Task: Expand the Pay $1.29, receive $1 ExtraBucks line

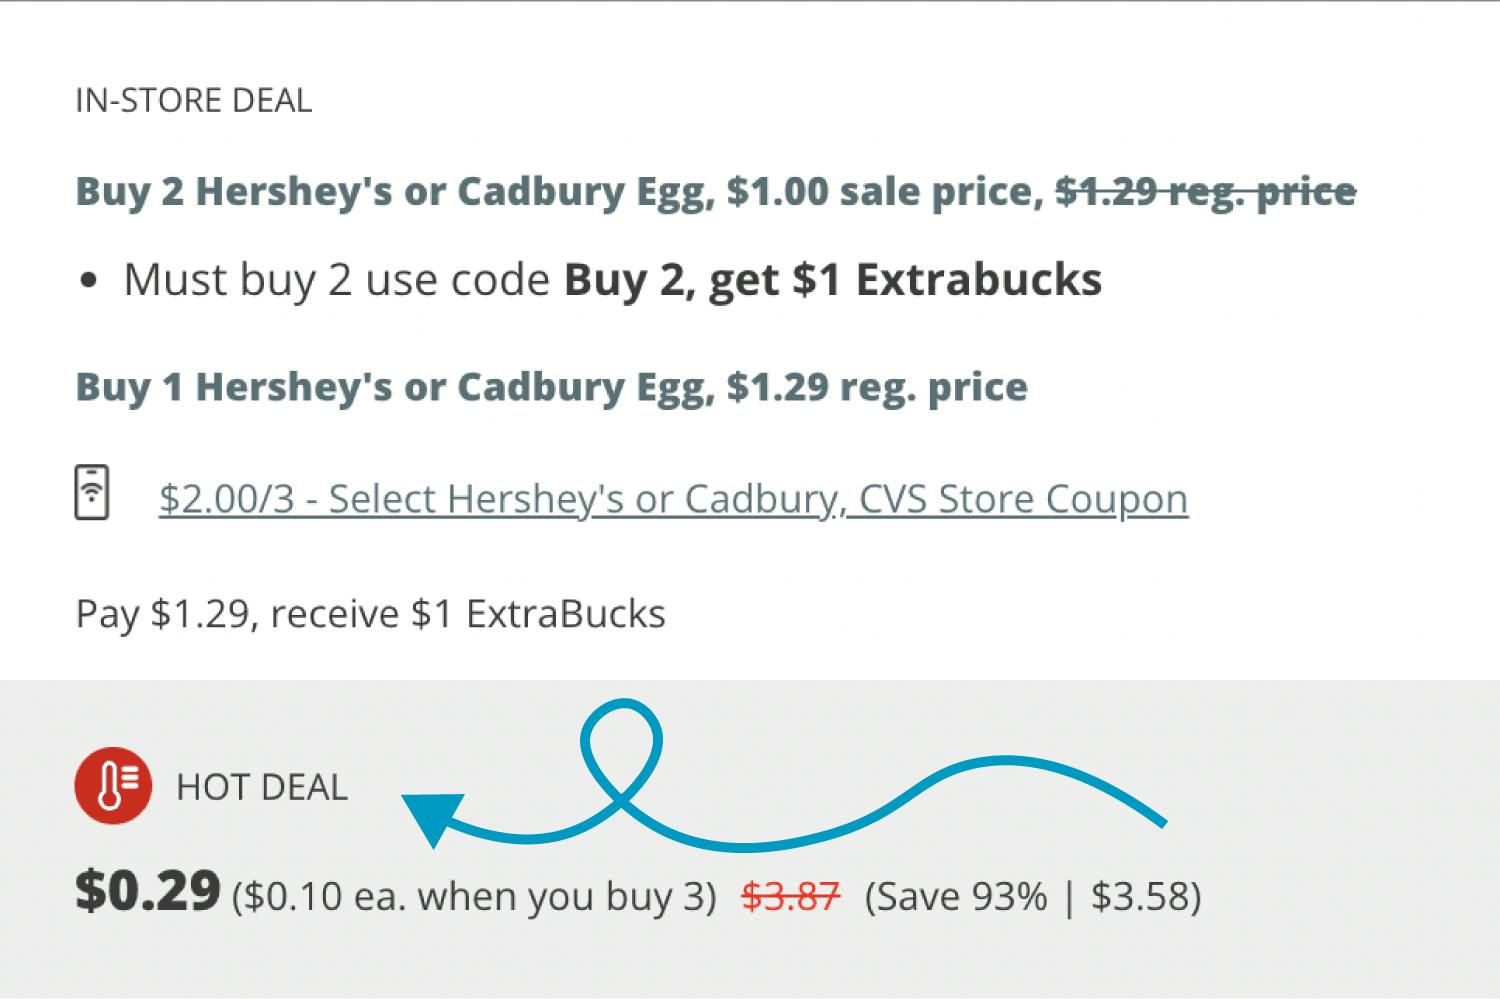Action: pos(368,613)
